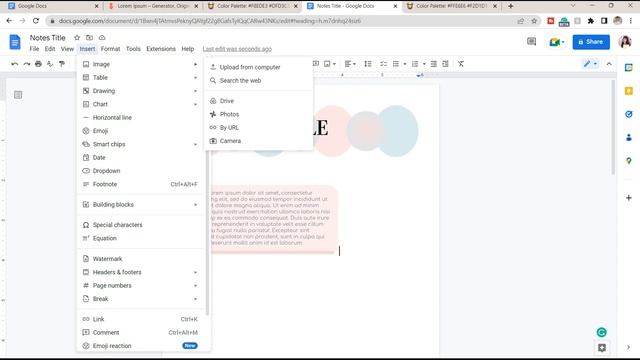Viewport: 640px width, 360px height.
Task: Select Special characters menu item
Action: coord(140,225)
